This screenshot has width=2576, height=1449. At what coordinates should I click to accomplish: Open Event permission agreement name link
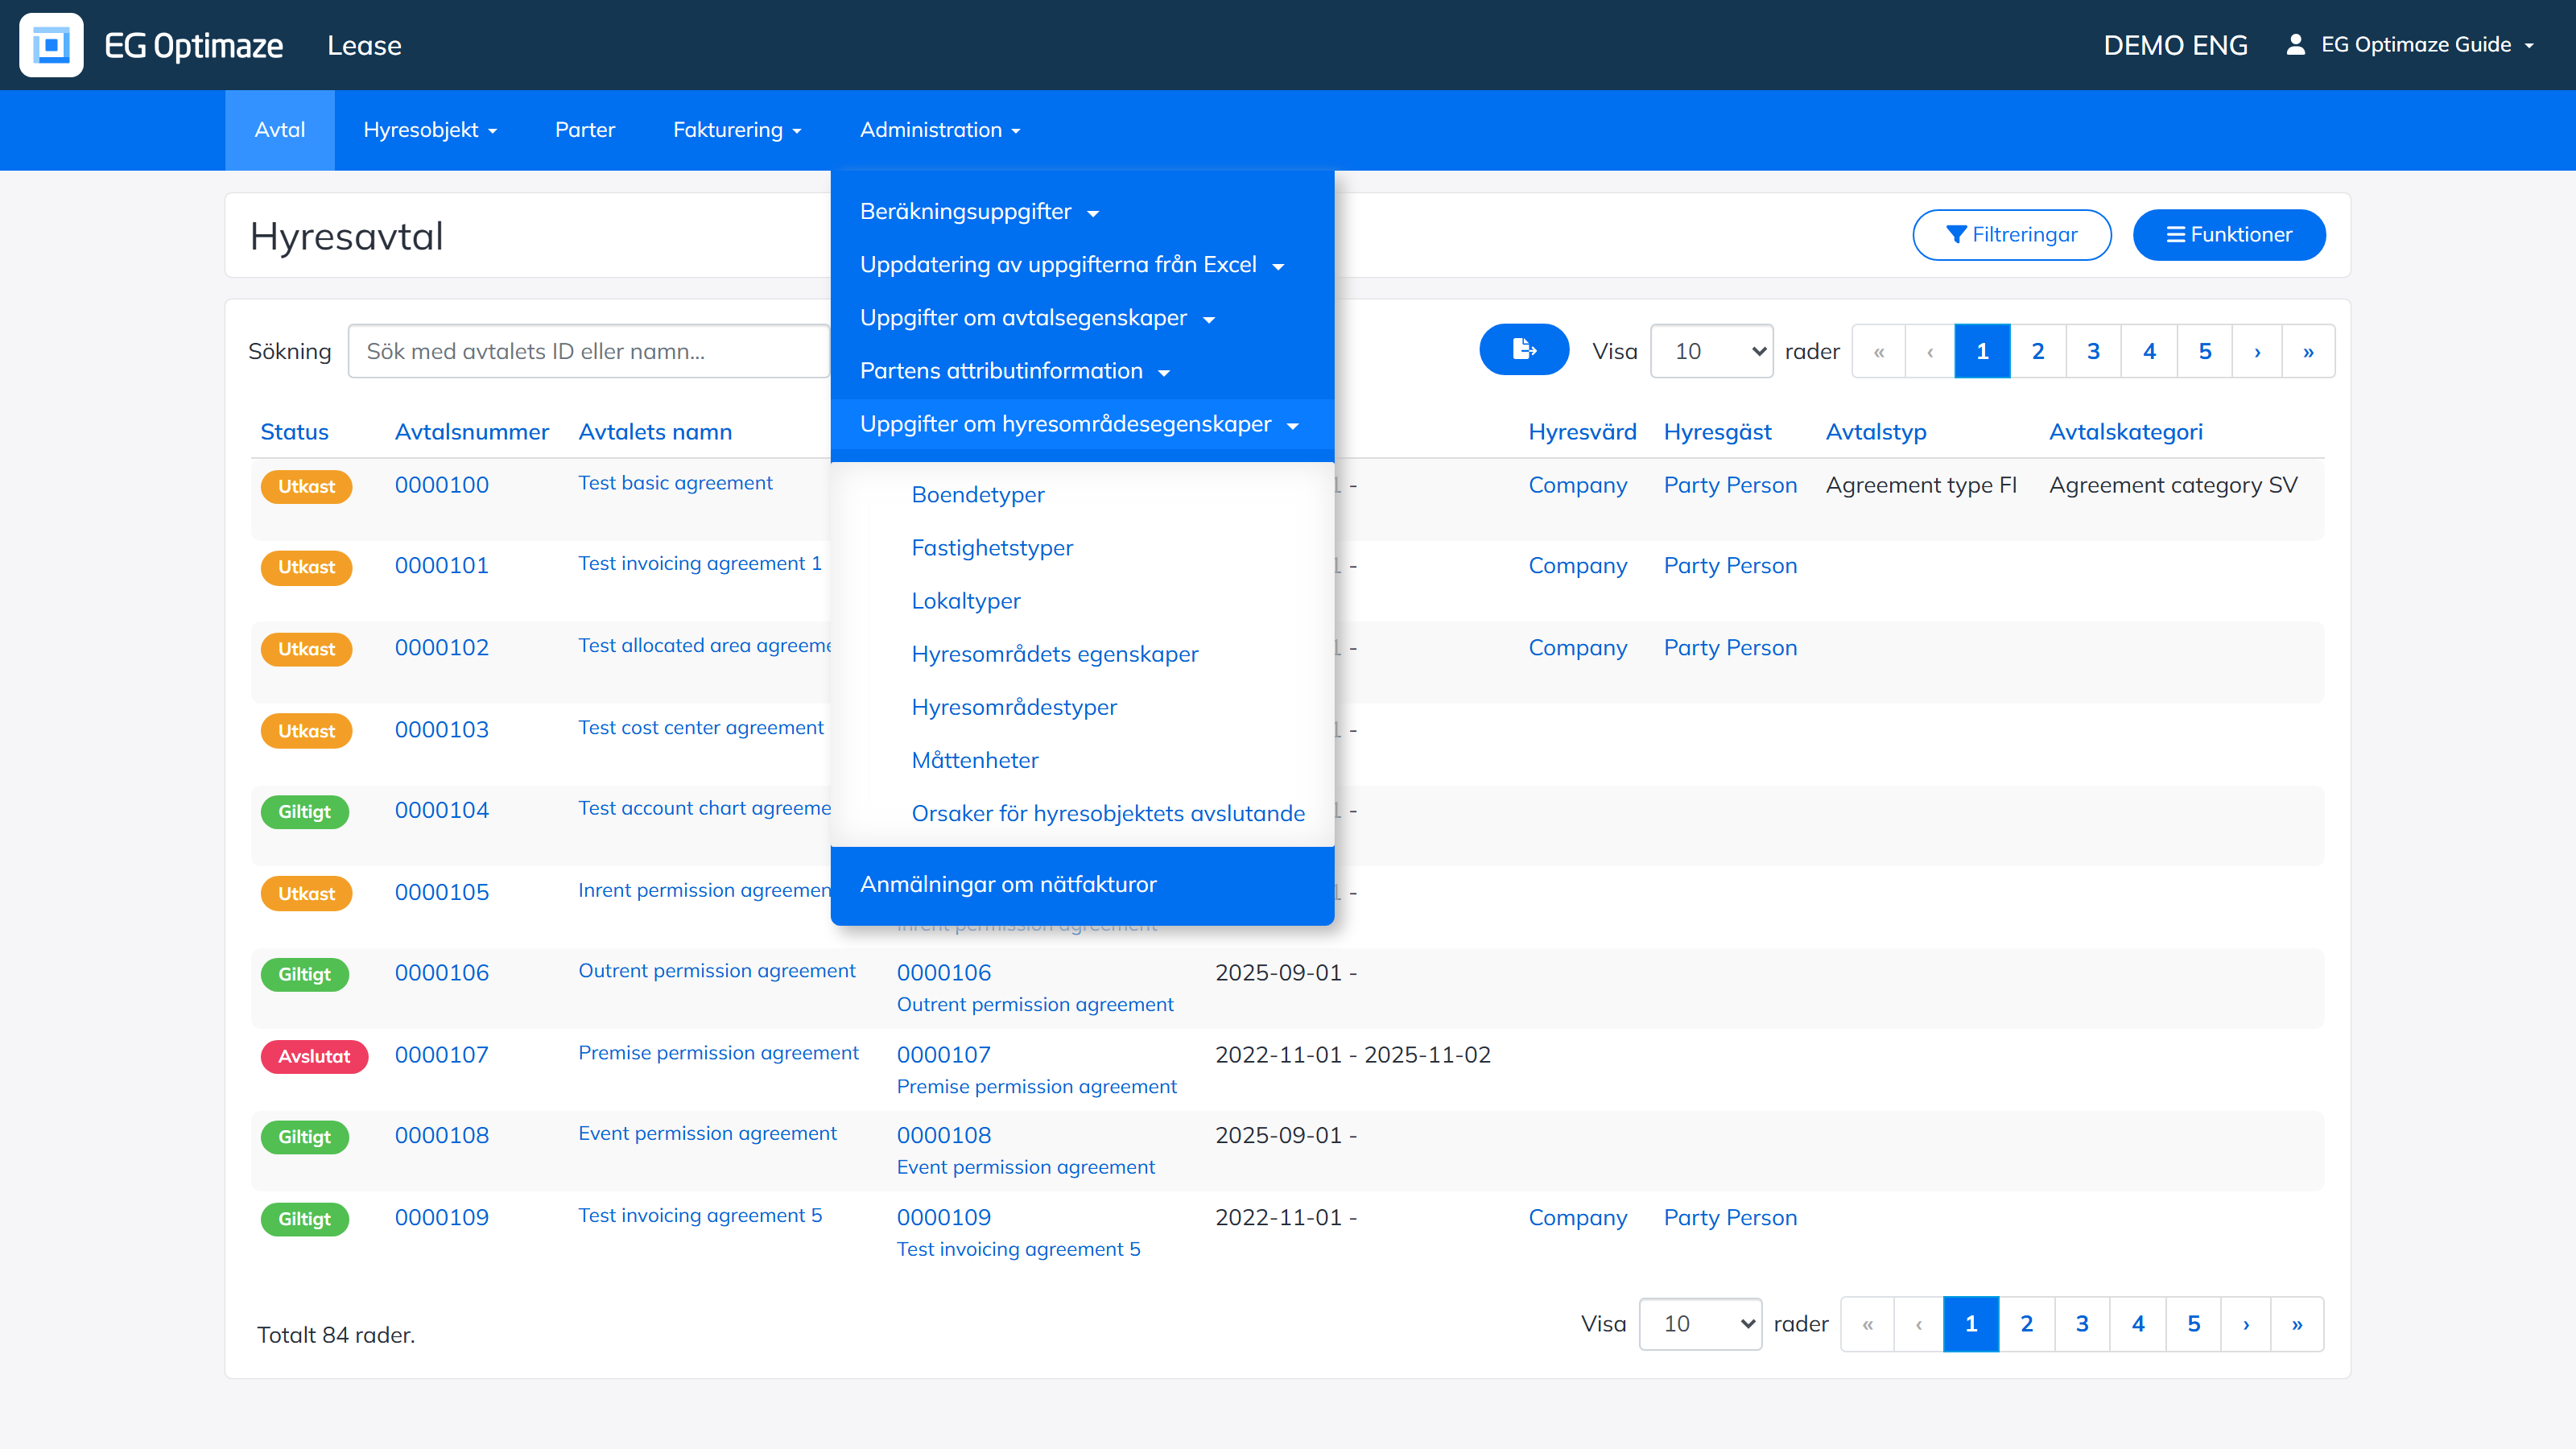(707, 1133)
